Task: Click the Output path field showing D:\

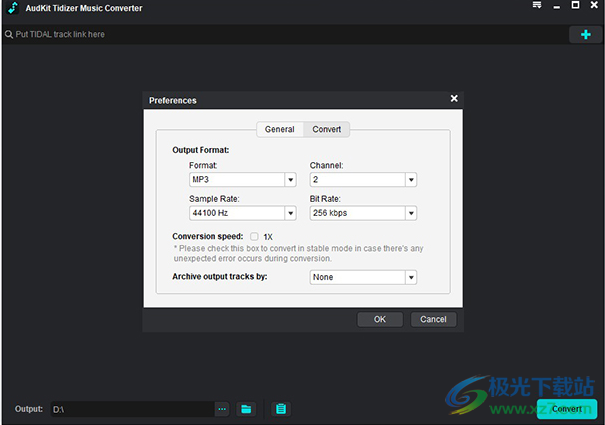Action: [132, 409]
